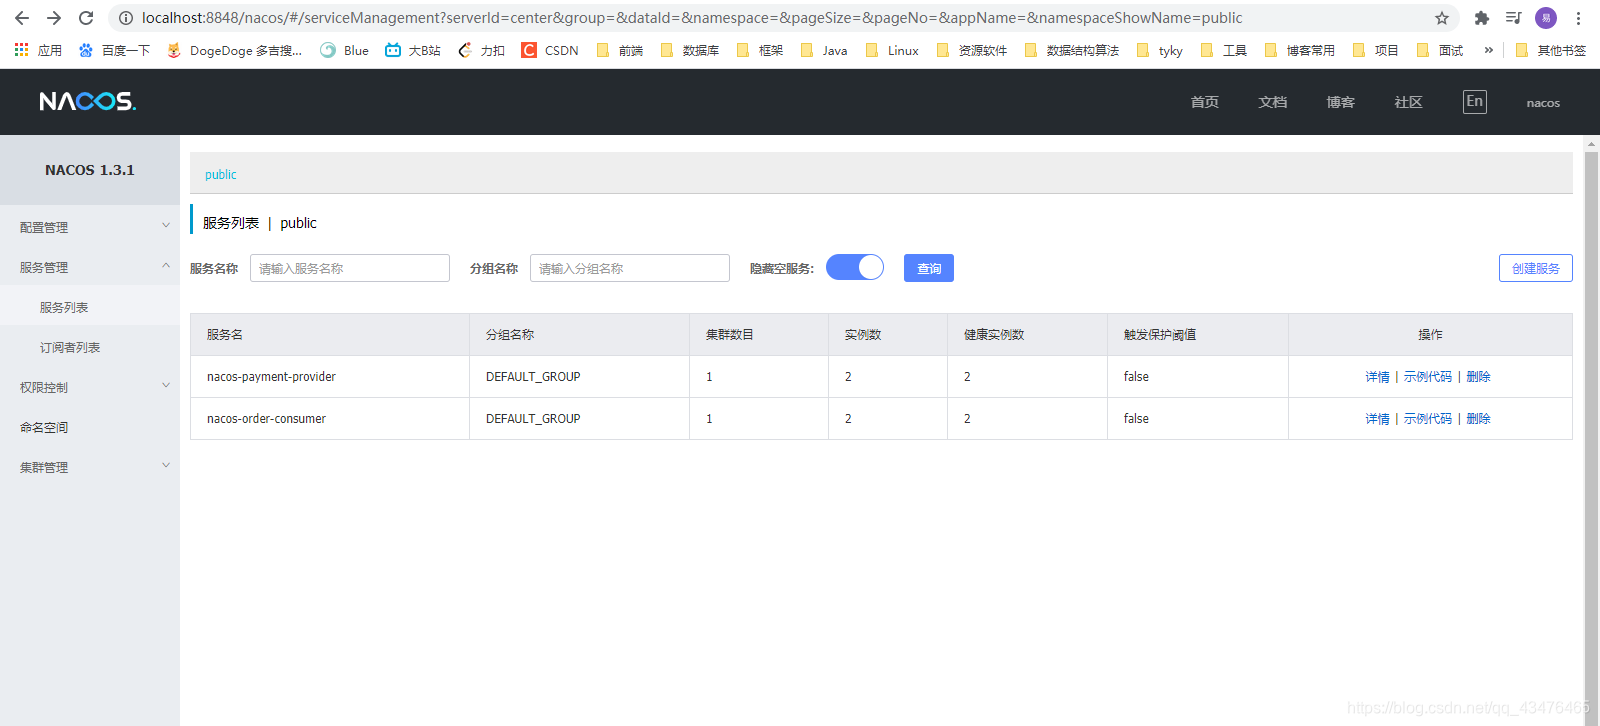Open the CSDN bookmark
This screenshot has height=726, width=1600.
[550, 50]
